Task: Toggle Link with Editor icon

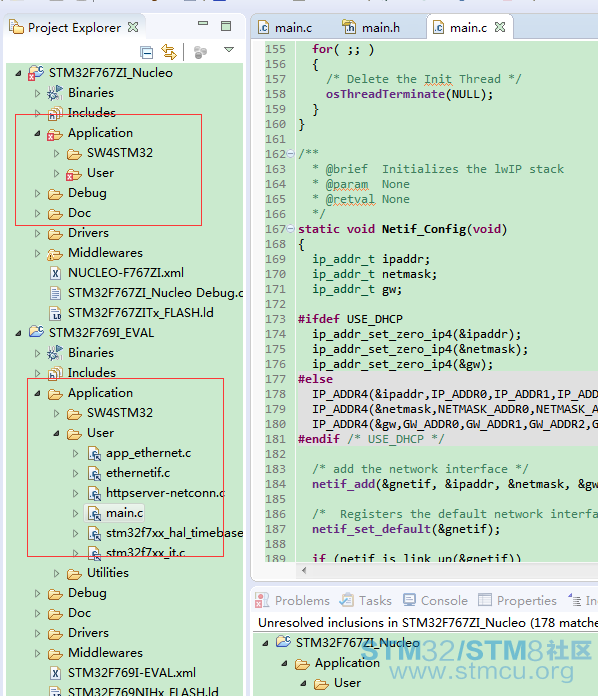Action: [x=169, y=52]
